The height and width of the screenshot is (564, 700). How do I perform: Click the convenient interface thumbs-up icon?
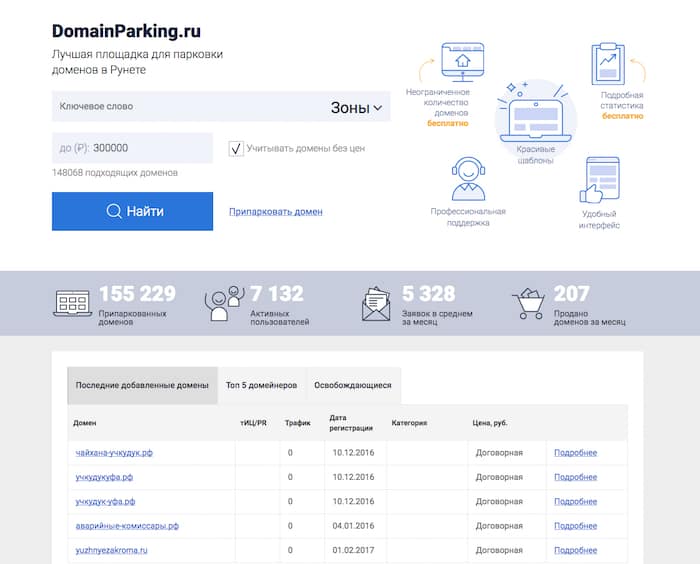coord(601,181)
